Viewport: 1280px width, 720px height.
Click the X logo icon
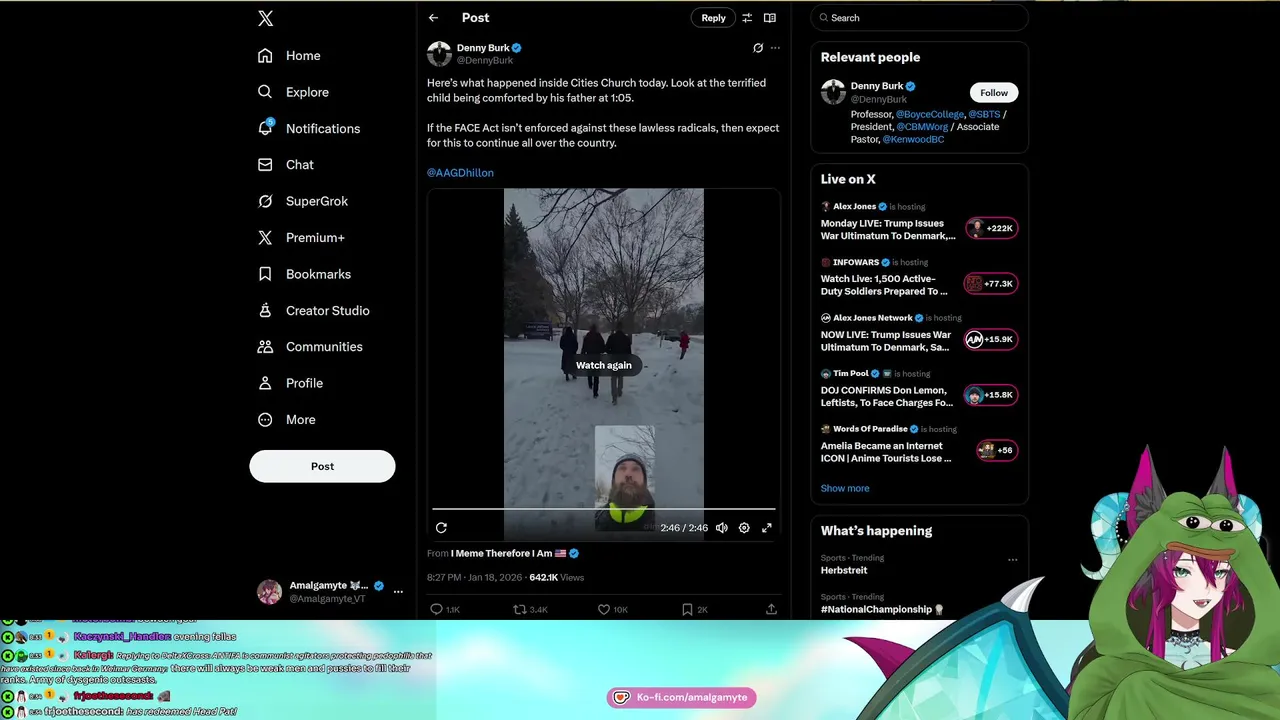click(265, 18)
